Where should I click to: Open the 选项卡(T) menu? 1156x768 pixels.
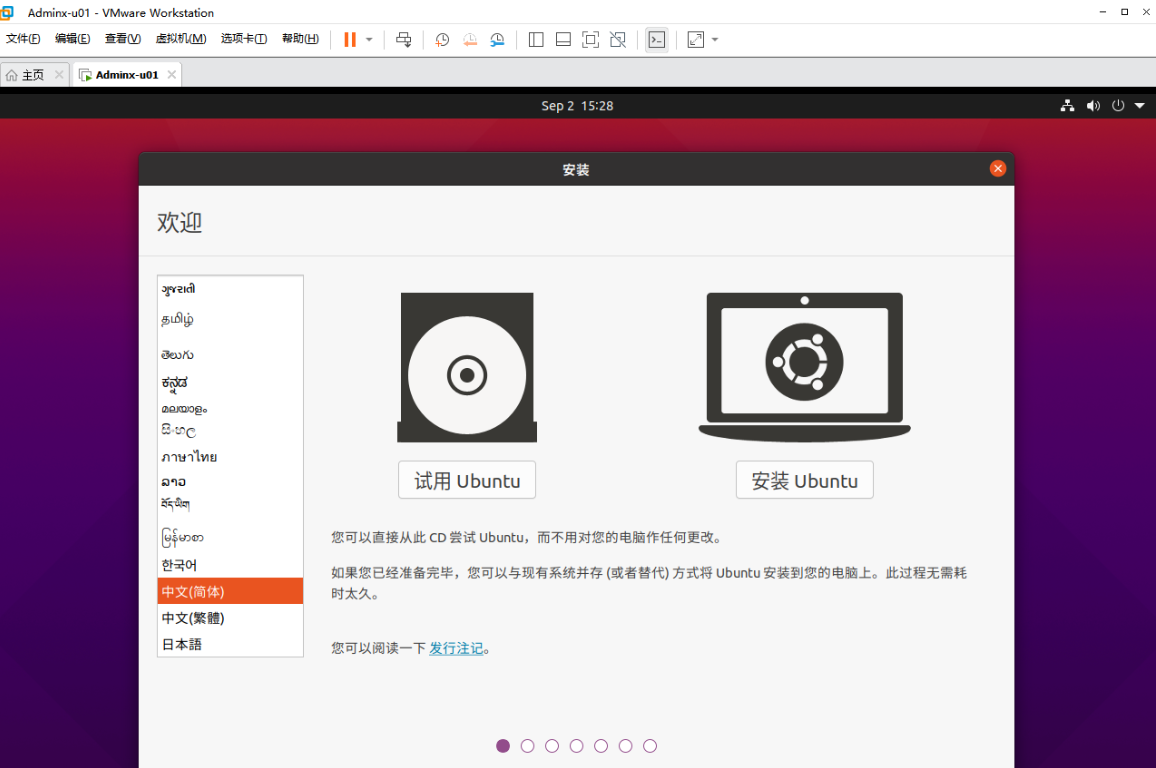pos(244,38)
